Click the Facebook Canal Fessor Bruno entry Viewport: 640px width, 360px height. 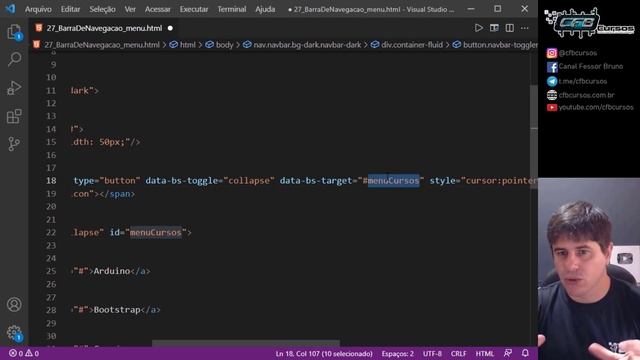585,67
